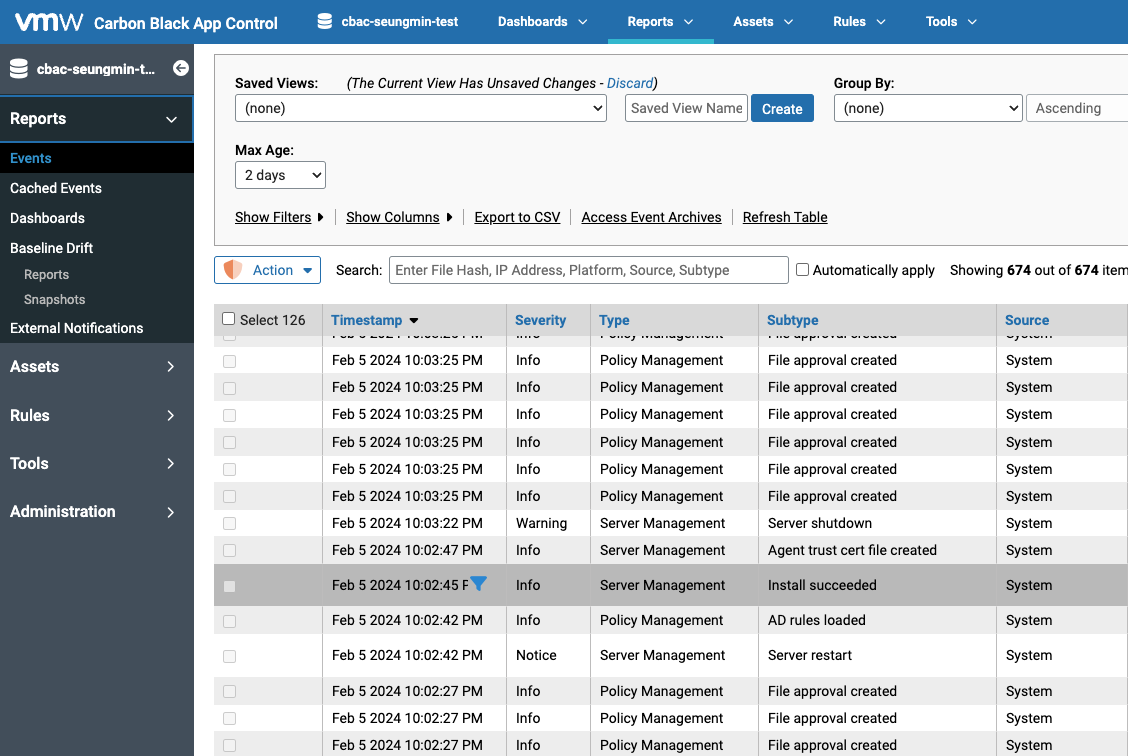
Task: Click Feb 5 2024 10:02:47 PM timestamp
Action: point(407,550)
